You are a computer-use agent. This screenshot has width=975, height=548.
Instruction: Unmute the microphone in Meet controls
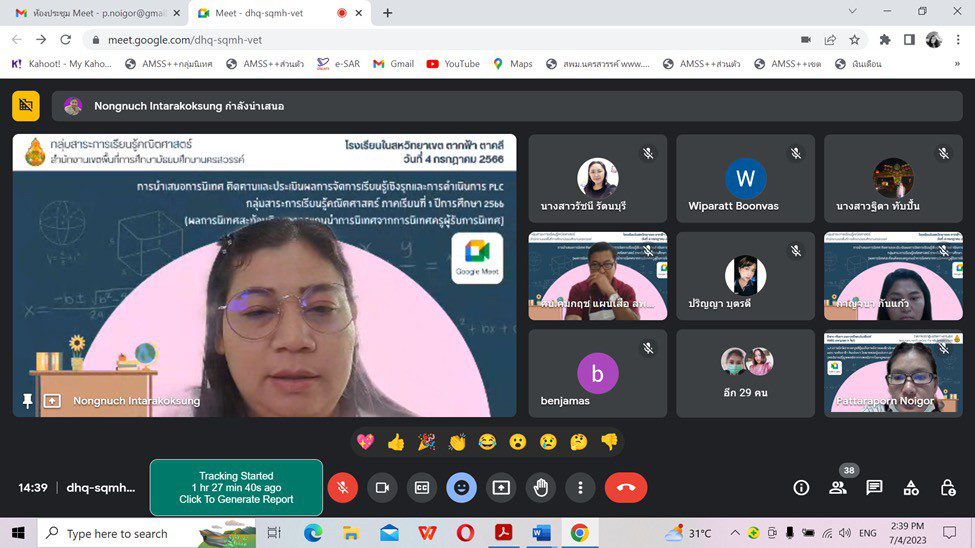pyautogui.click(x=342, y=488)
